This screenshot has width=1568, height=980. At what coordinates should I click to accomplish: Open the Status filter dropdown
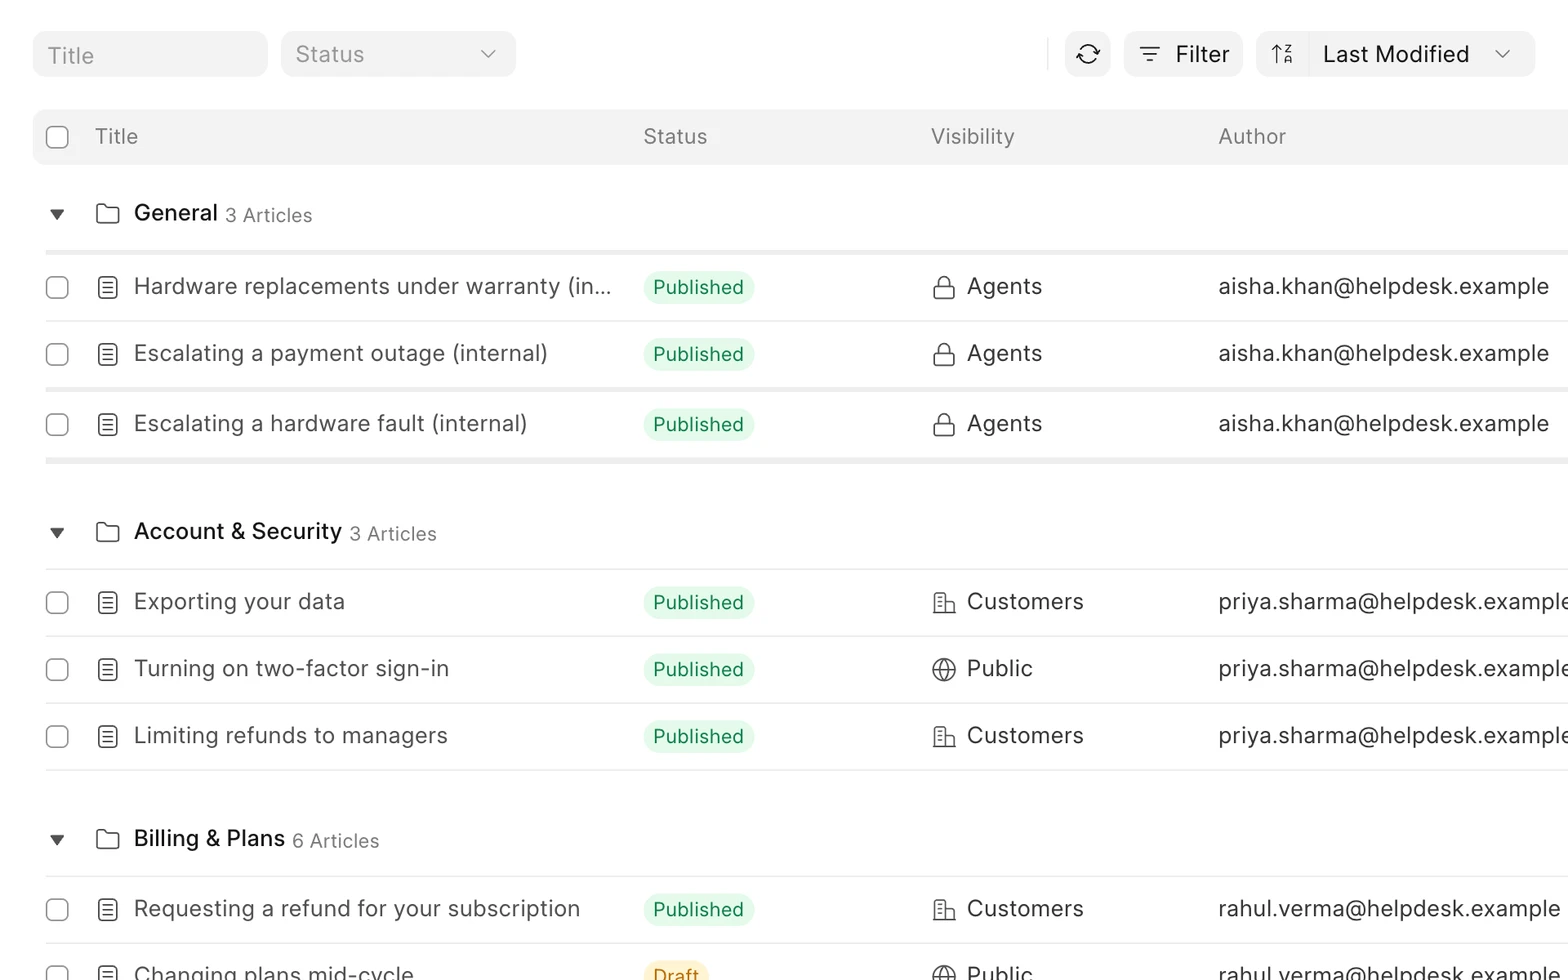(x=398, y=54)
